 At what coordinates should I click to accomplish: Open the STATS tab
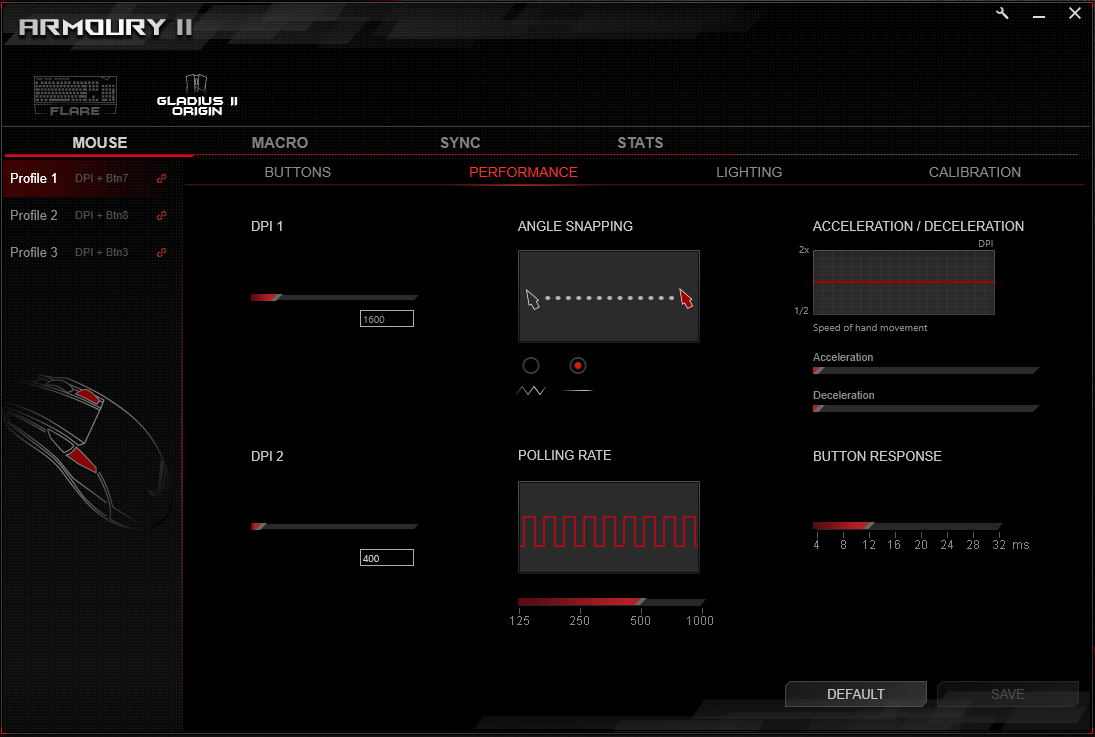(x=640, y=143)
